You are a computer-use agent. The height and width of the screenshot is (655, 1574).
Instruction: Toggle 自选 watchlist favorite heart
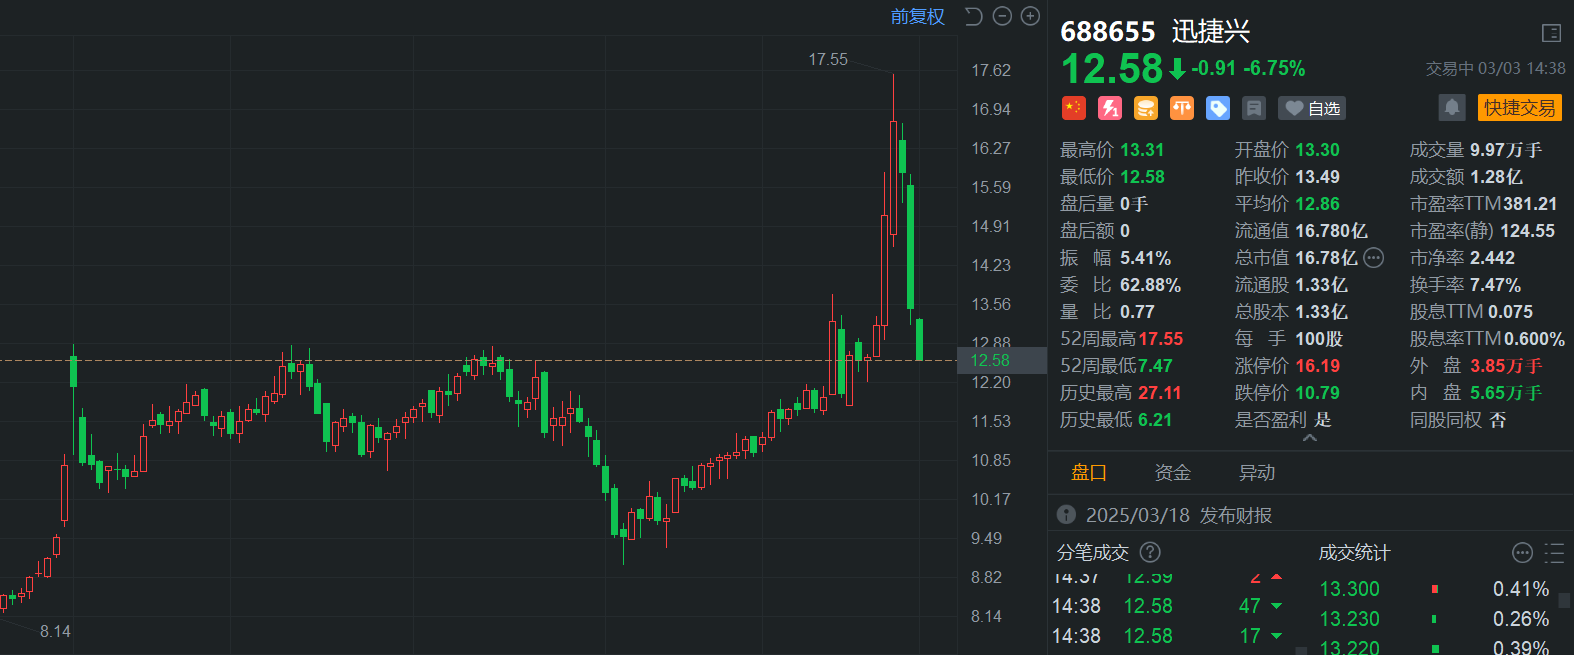[1312, 108]
